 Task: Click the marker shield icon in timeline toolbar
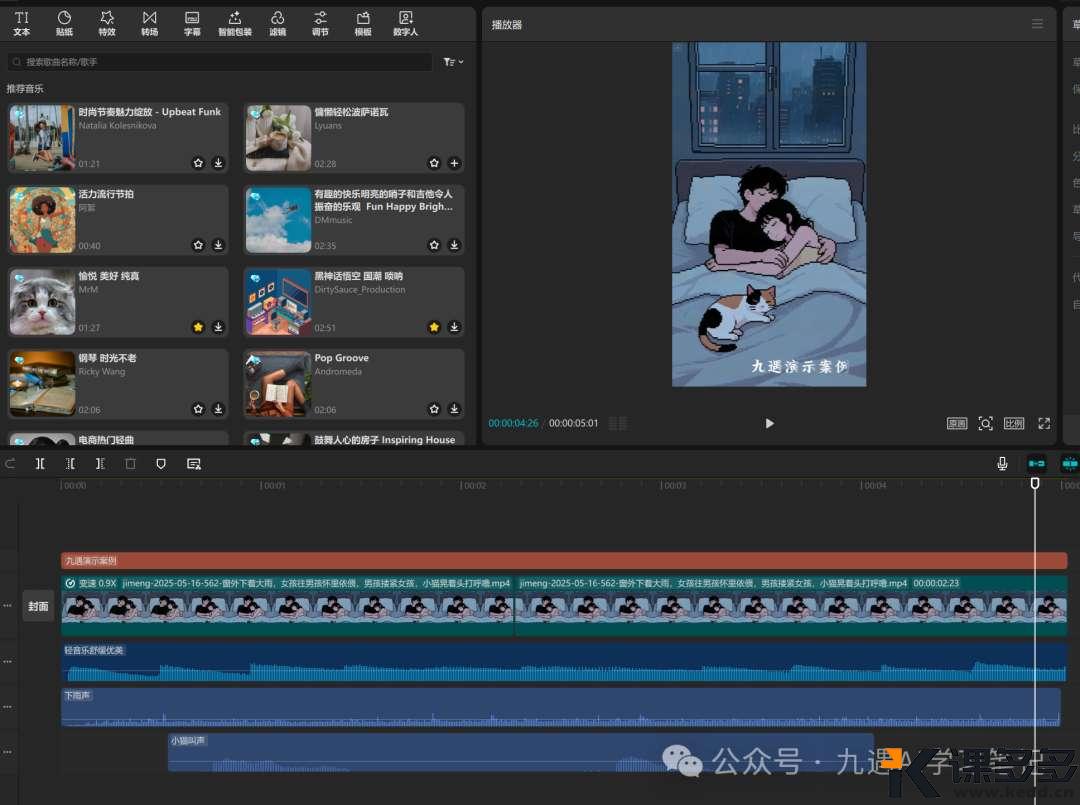pyautogui.click(x=161, y=464)
